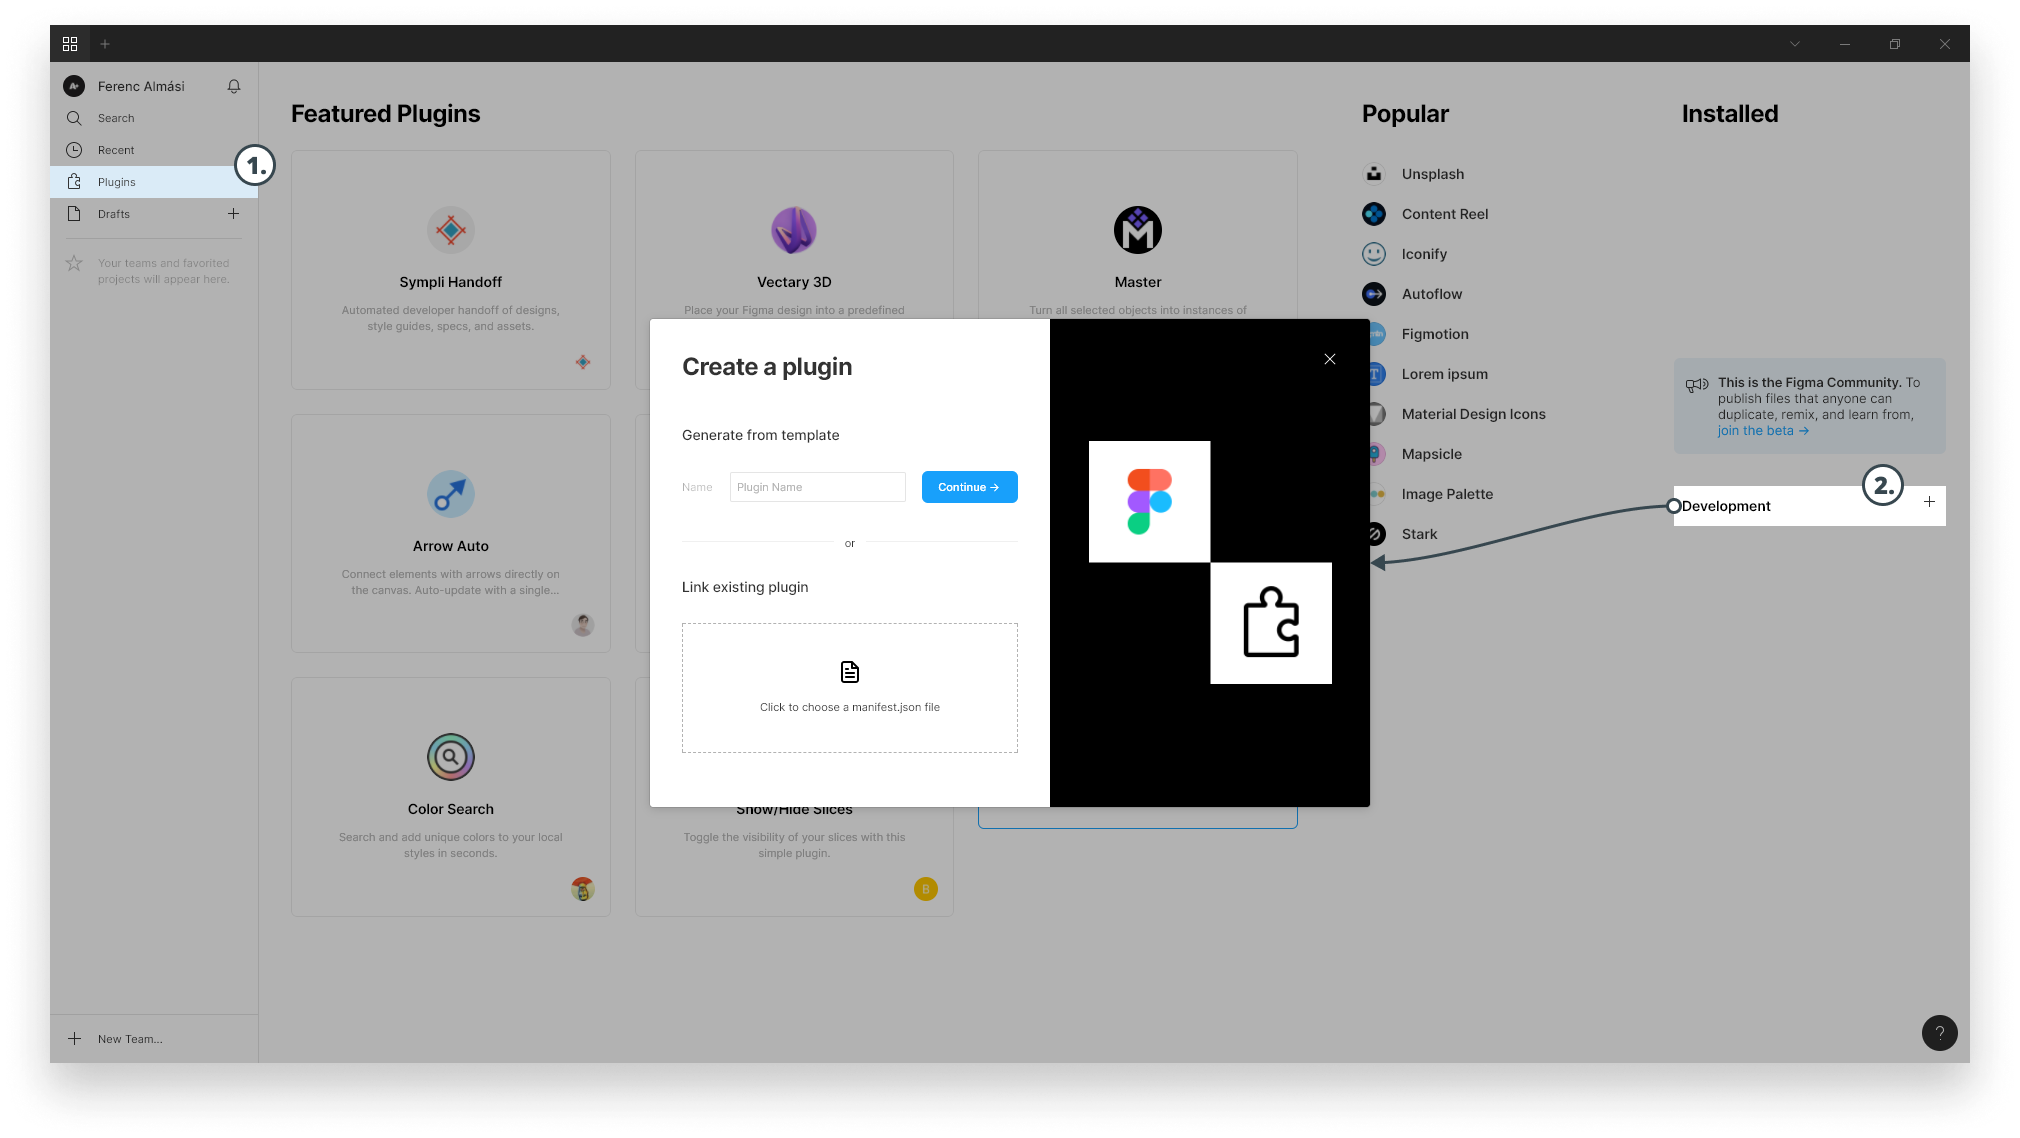This screenshot has width=2020, height=1138.
Task: Click the Search icon in sidebar
Action: [76, 118]
